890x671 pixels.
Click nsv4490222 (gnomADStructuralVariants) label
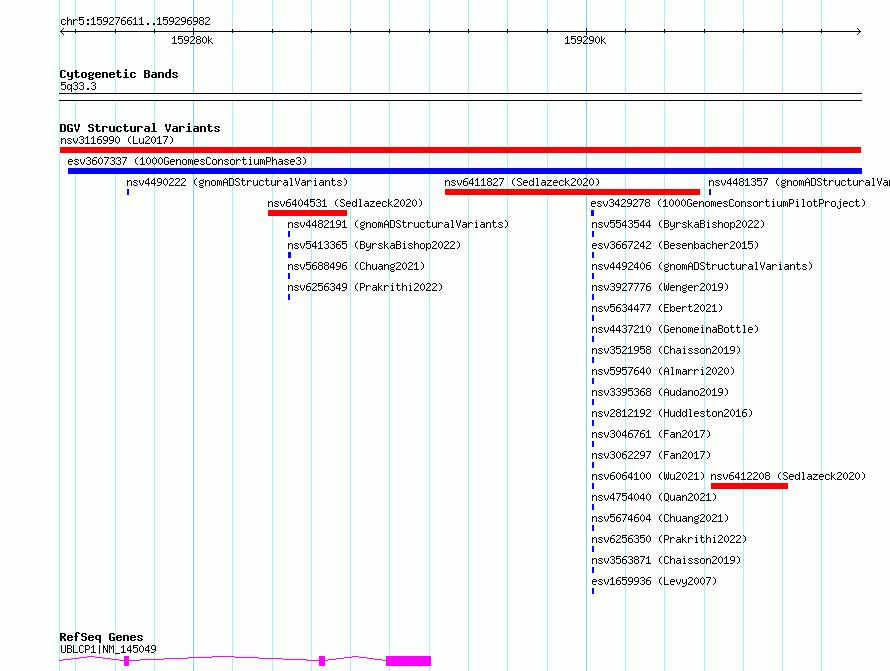237,182
